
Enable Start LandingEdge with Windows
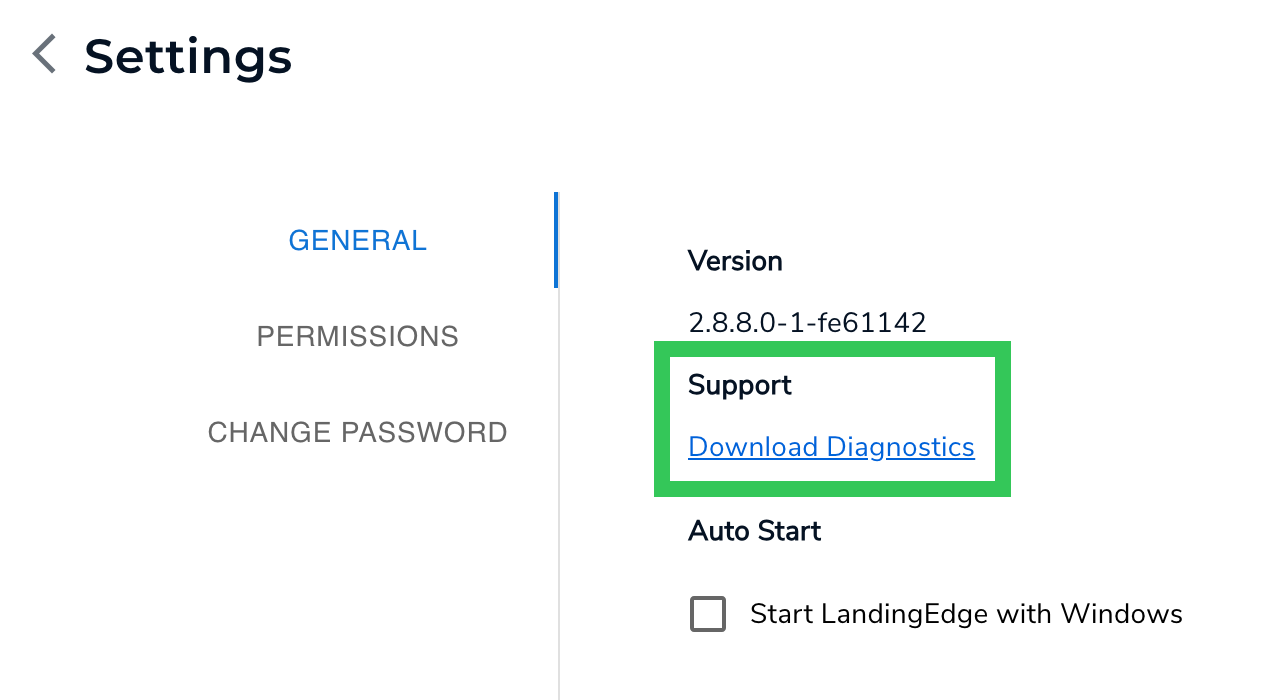707,614
